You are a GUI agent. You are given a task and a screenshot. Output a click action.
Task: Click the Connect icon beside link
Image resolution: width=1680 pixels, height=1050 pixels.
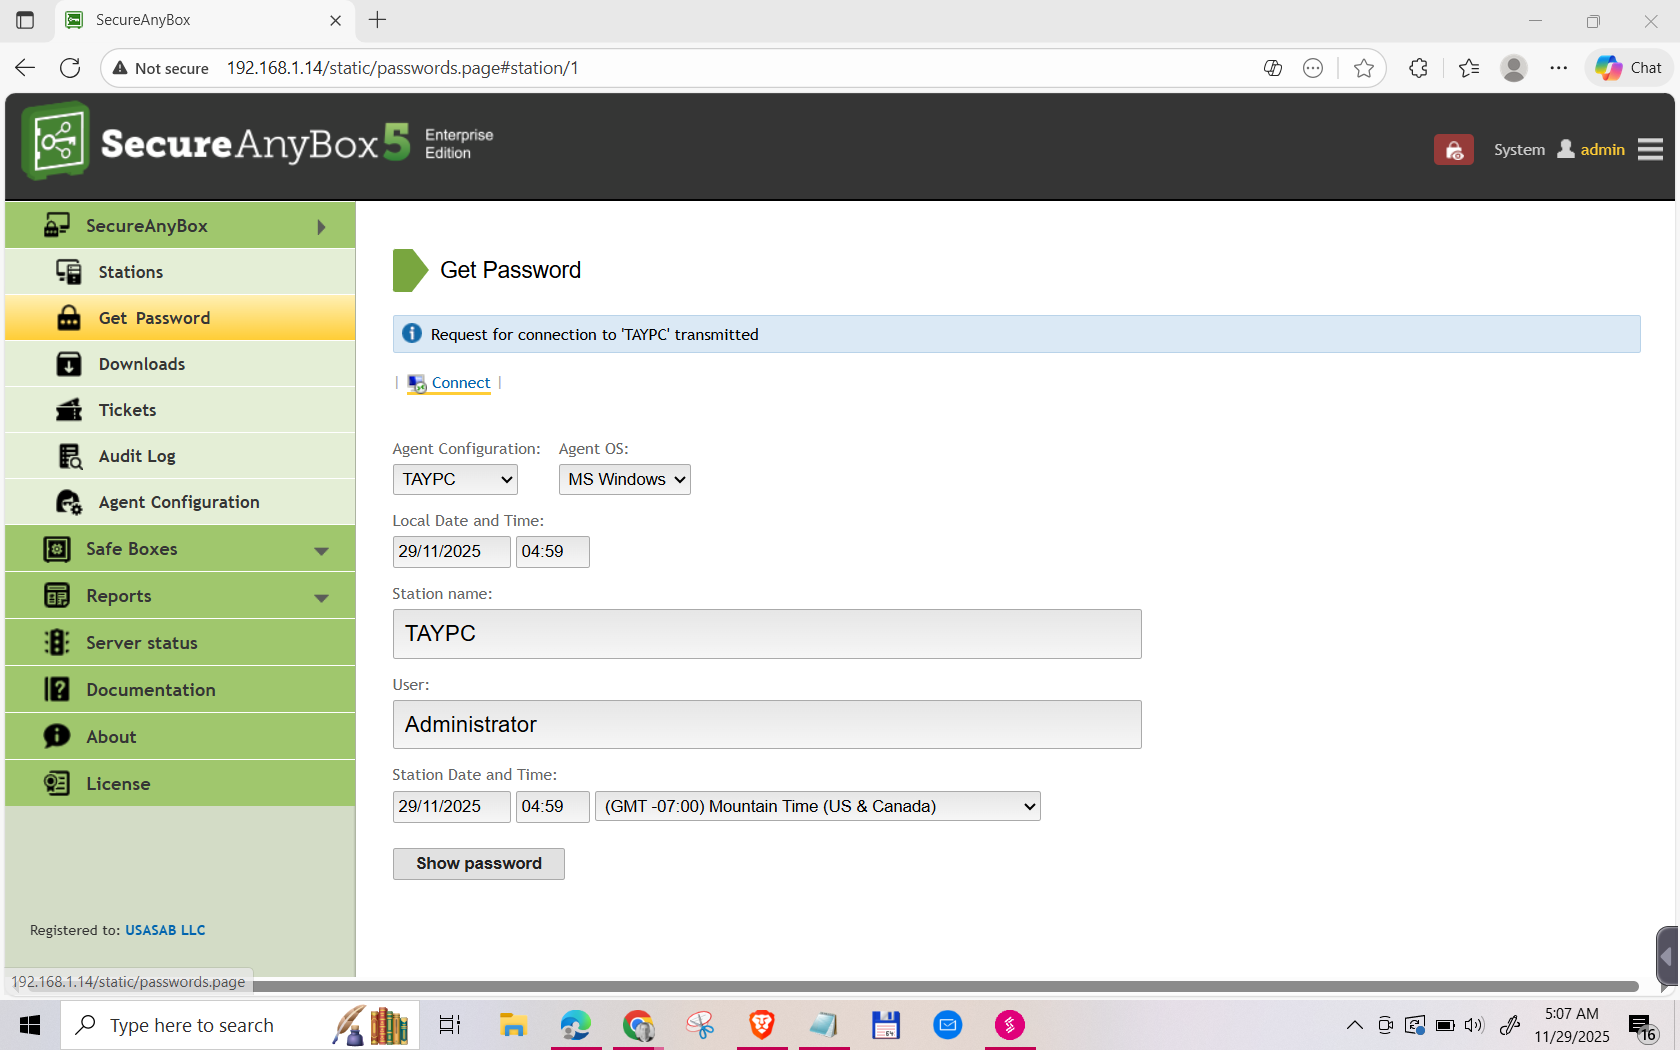(x=417, y=383)
